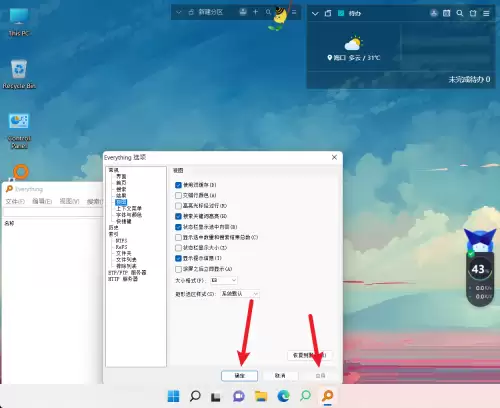500x408 pixels.
Task: Click the Everything icon on the taskbar
Action: [328, 396]
